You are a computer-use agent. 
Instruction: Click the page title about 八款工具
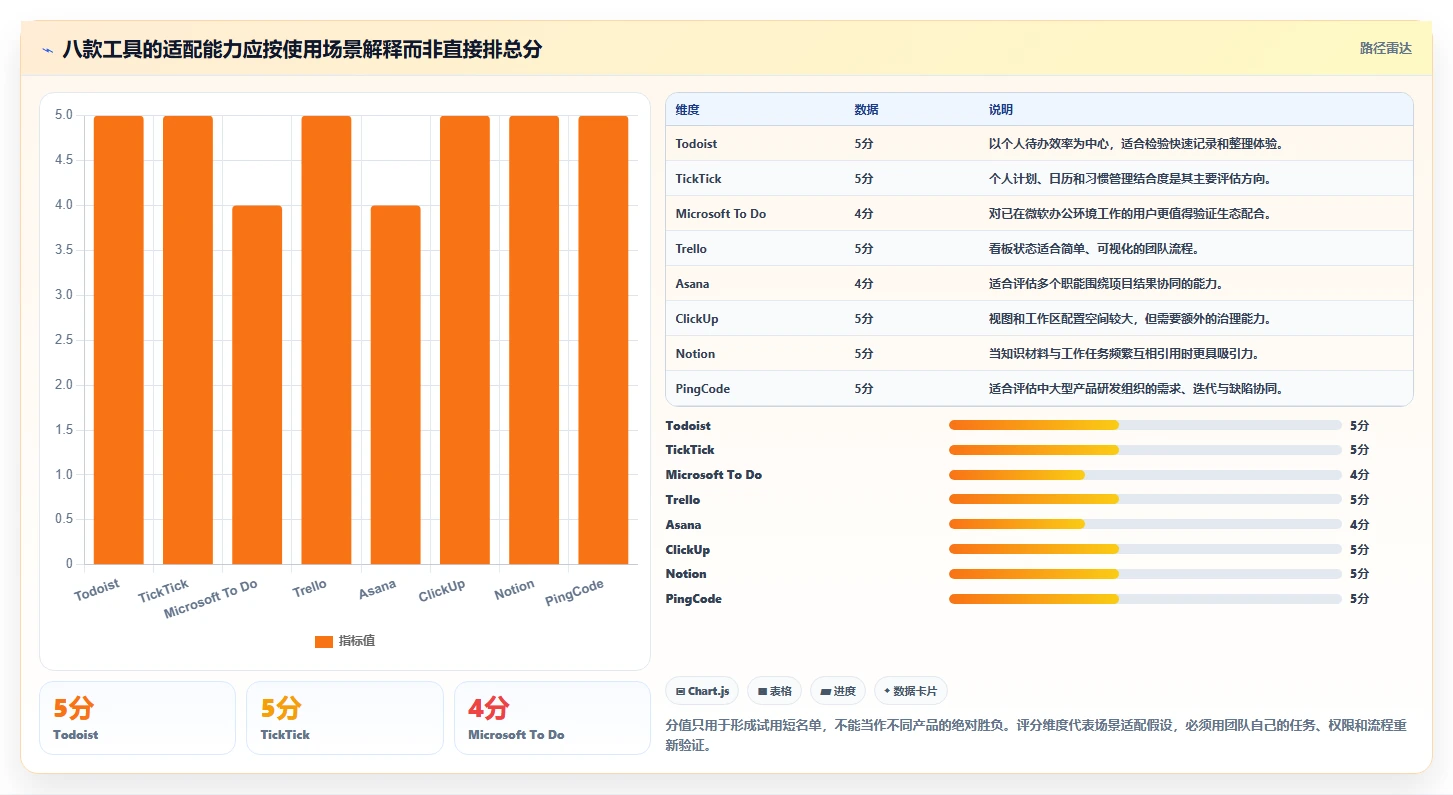coord(302,49)
